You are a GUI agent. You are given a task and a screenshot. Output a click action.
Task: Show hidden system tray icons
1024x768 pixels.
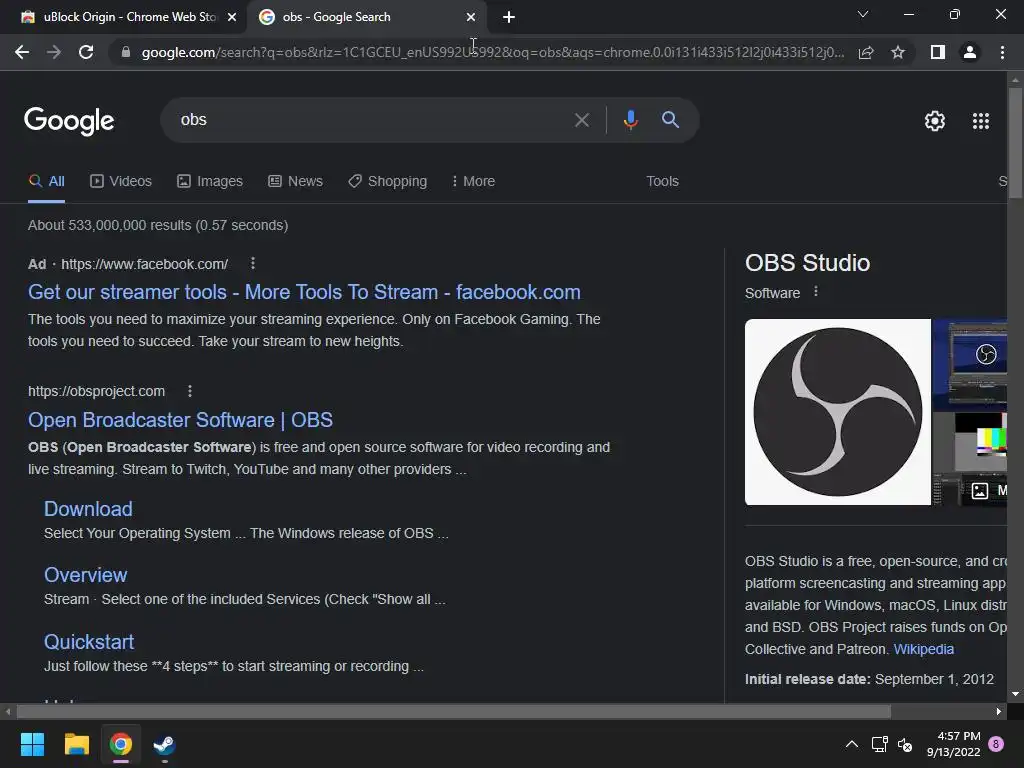852,744
